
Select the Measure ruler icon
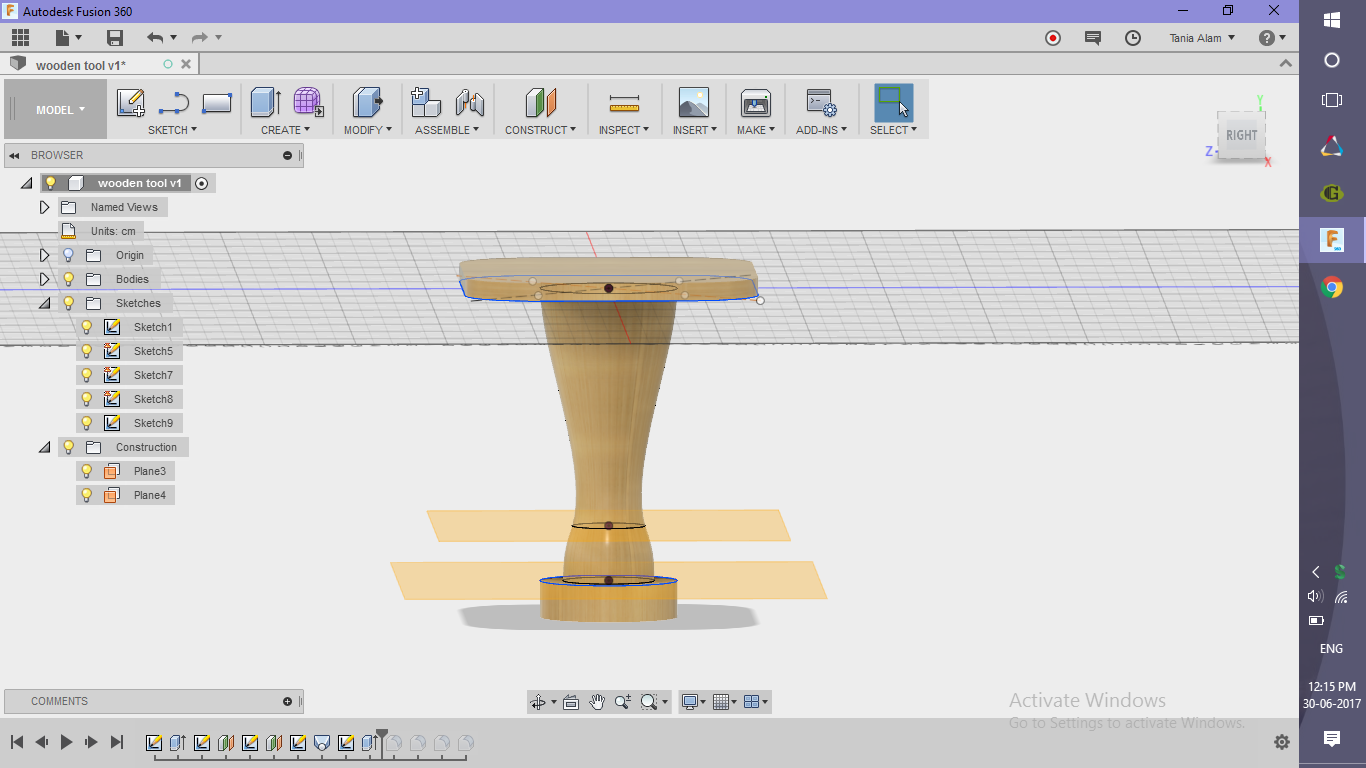point(624,103)
